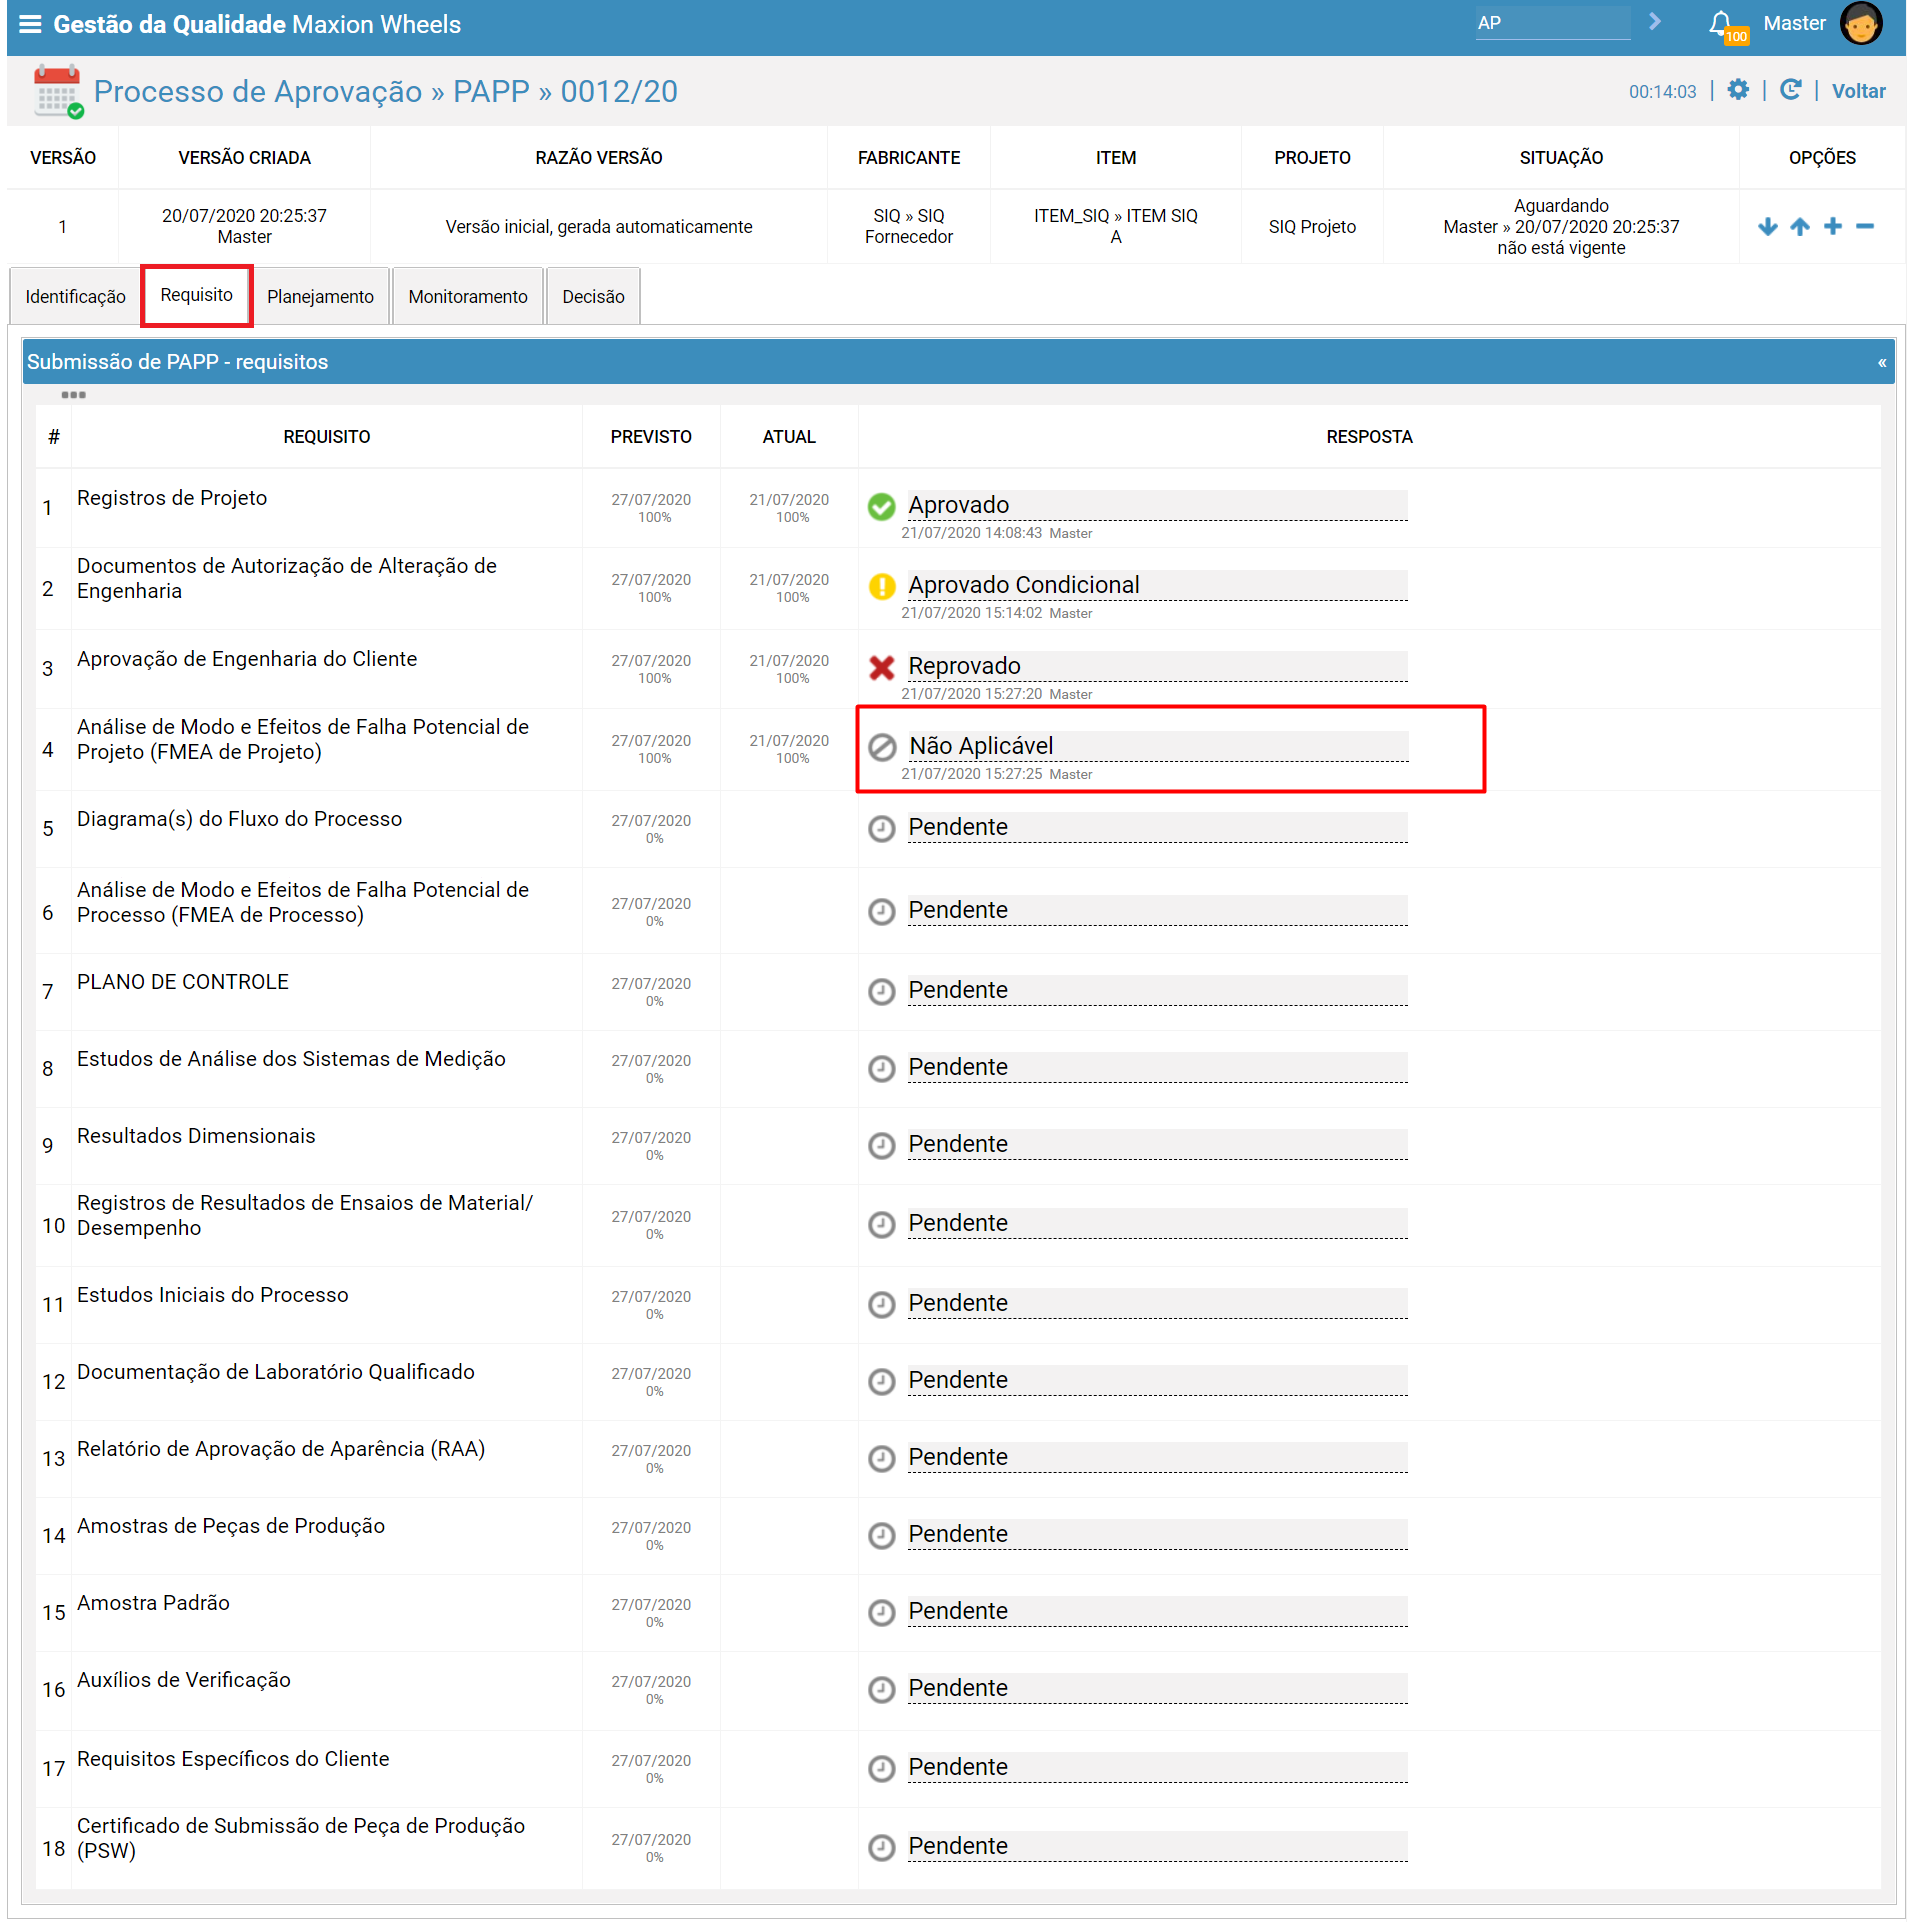1907x1922 pixels.
Task: Click the Gestão da Qualidade Maxion Wheels title
Action: pos(257,24)
